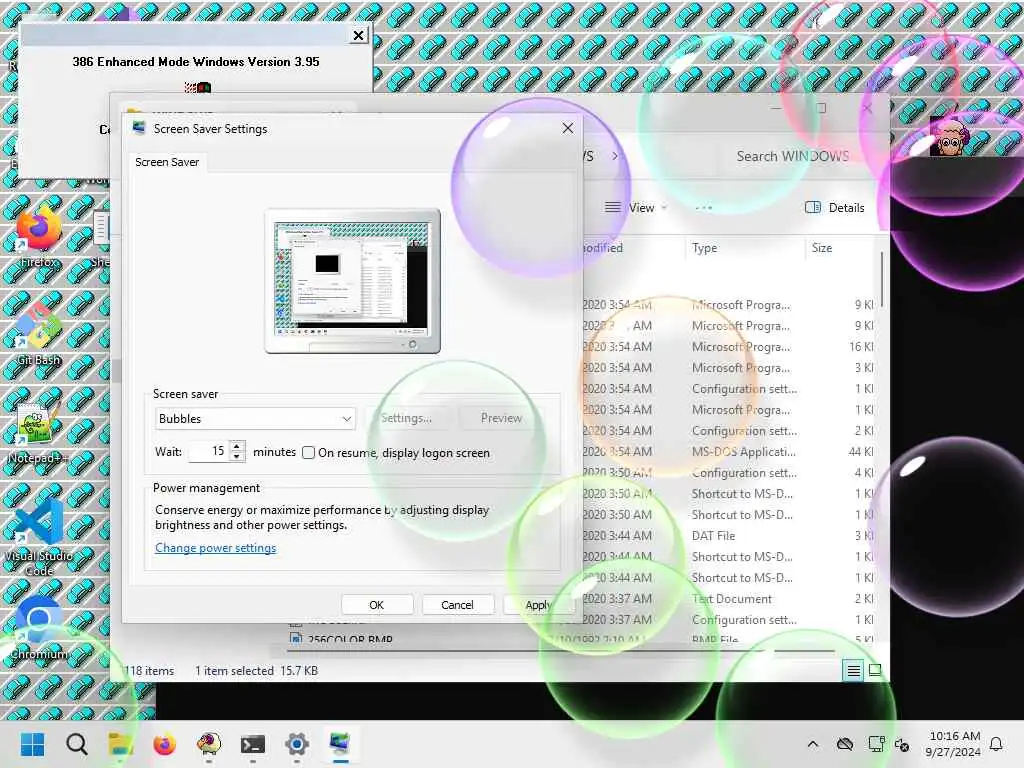The width and height of the screenshot is (1024, 768).
Task: Open Git Bash desktop shortcut
Action: pyautogui.click(x=39, y=334)
